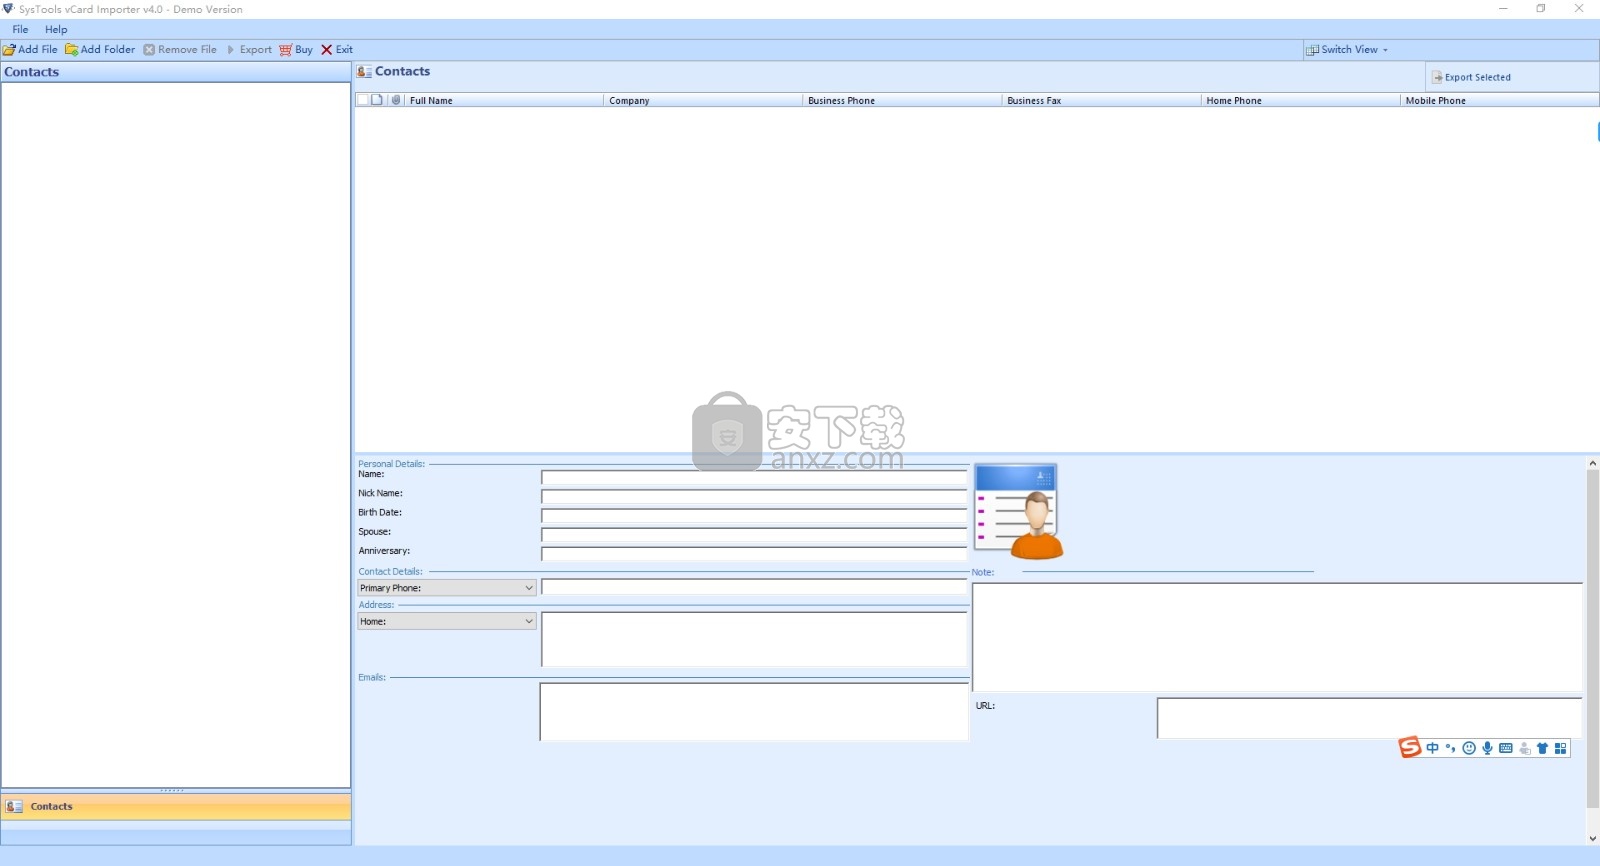Toggle the Chinese input mode icon
Image resolution: width=1600 pixels, height=866 pixels.
click(x=1433, y=748)
